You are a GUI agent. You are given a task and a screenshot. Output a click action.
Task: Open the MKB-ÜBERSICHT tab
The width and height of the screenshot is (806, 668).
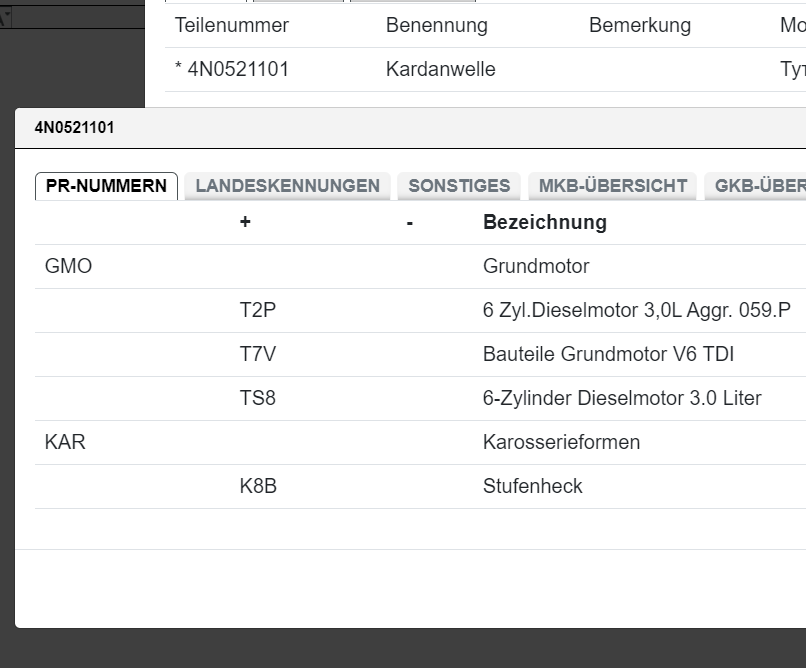[612, 186]
